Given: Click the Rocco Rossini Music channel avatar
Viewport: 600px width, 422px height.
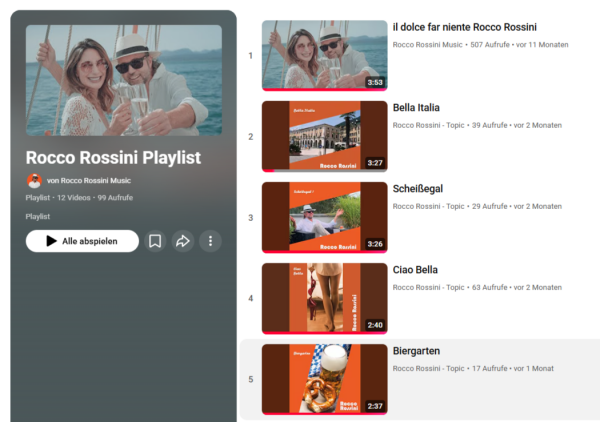Looking at the screenshot, I should point(34,181).
